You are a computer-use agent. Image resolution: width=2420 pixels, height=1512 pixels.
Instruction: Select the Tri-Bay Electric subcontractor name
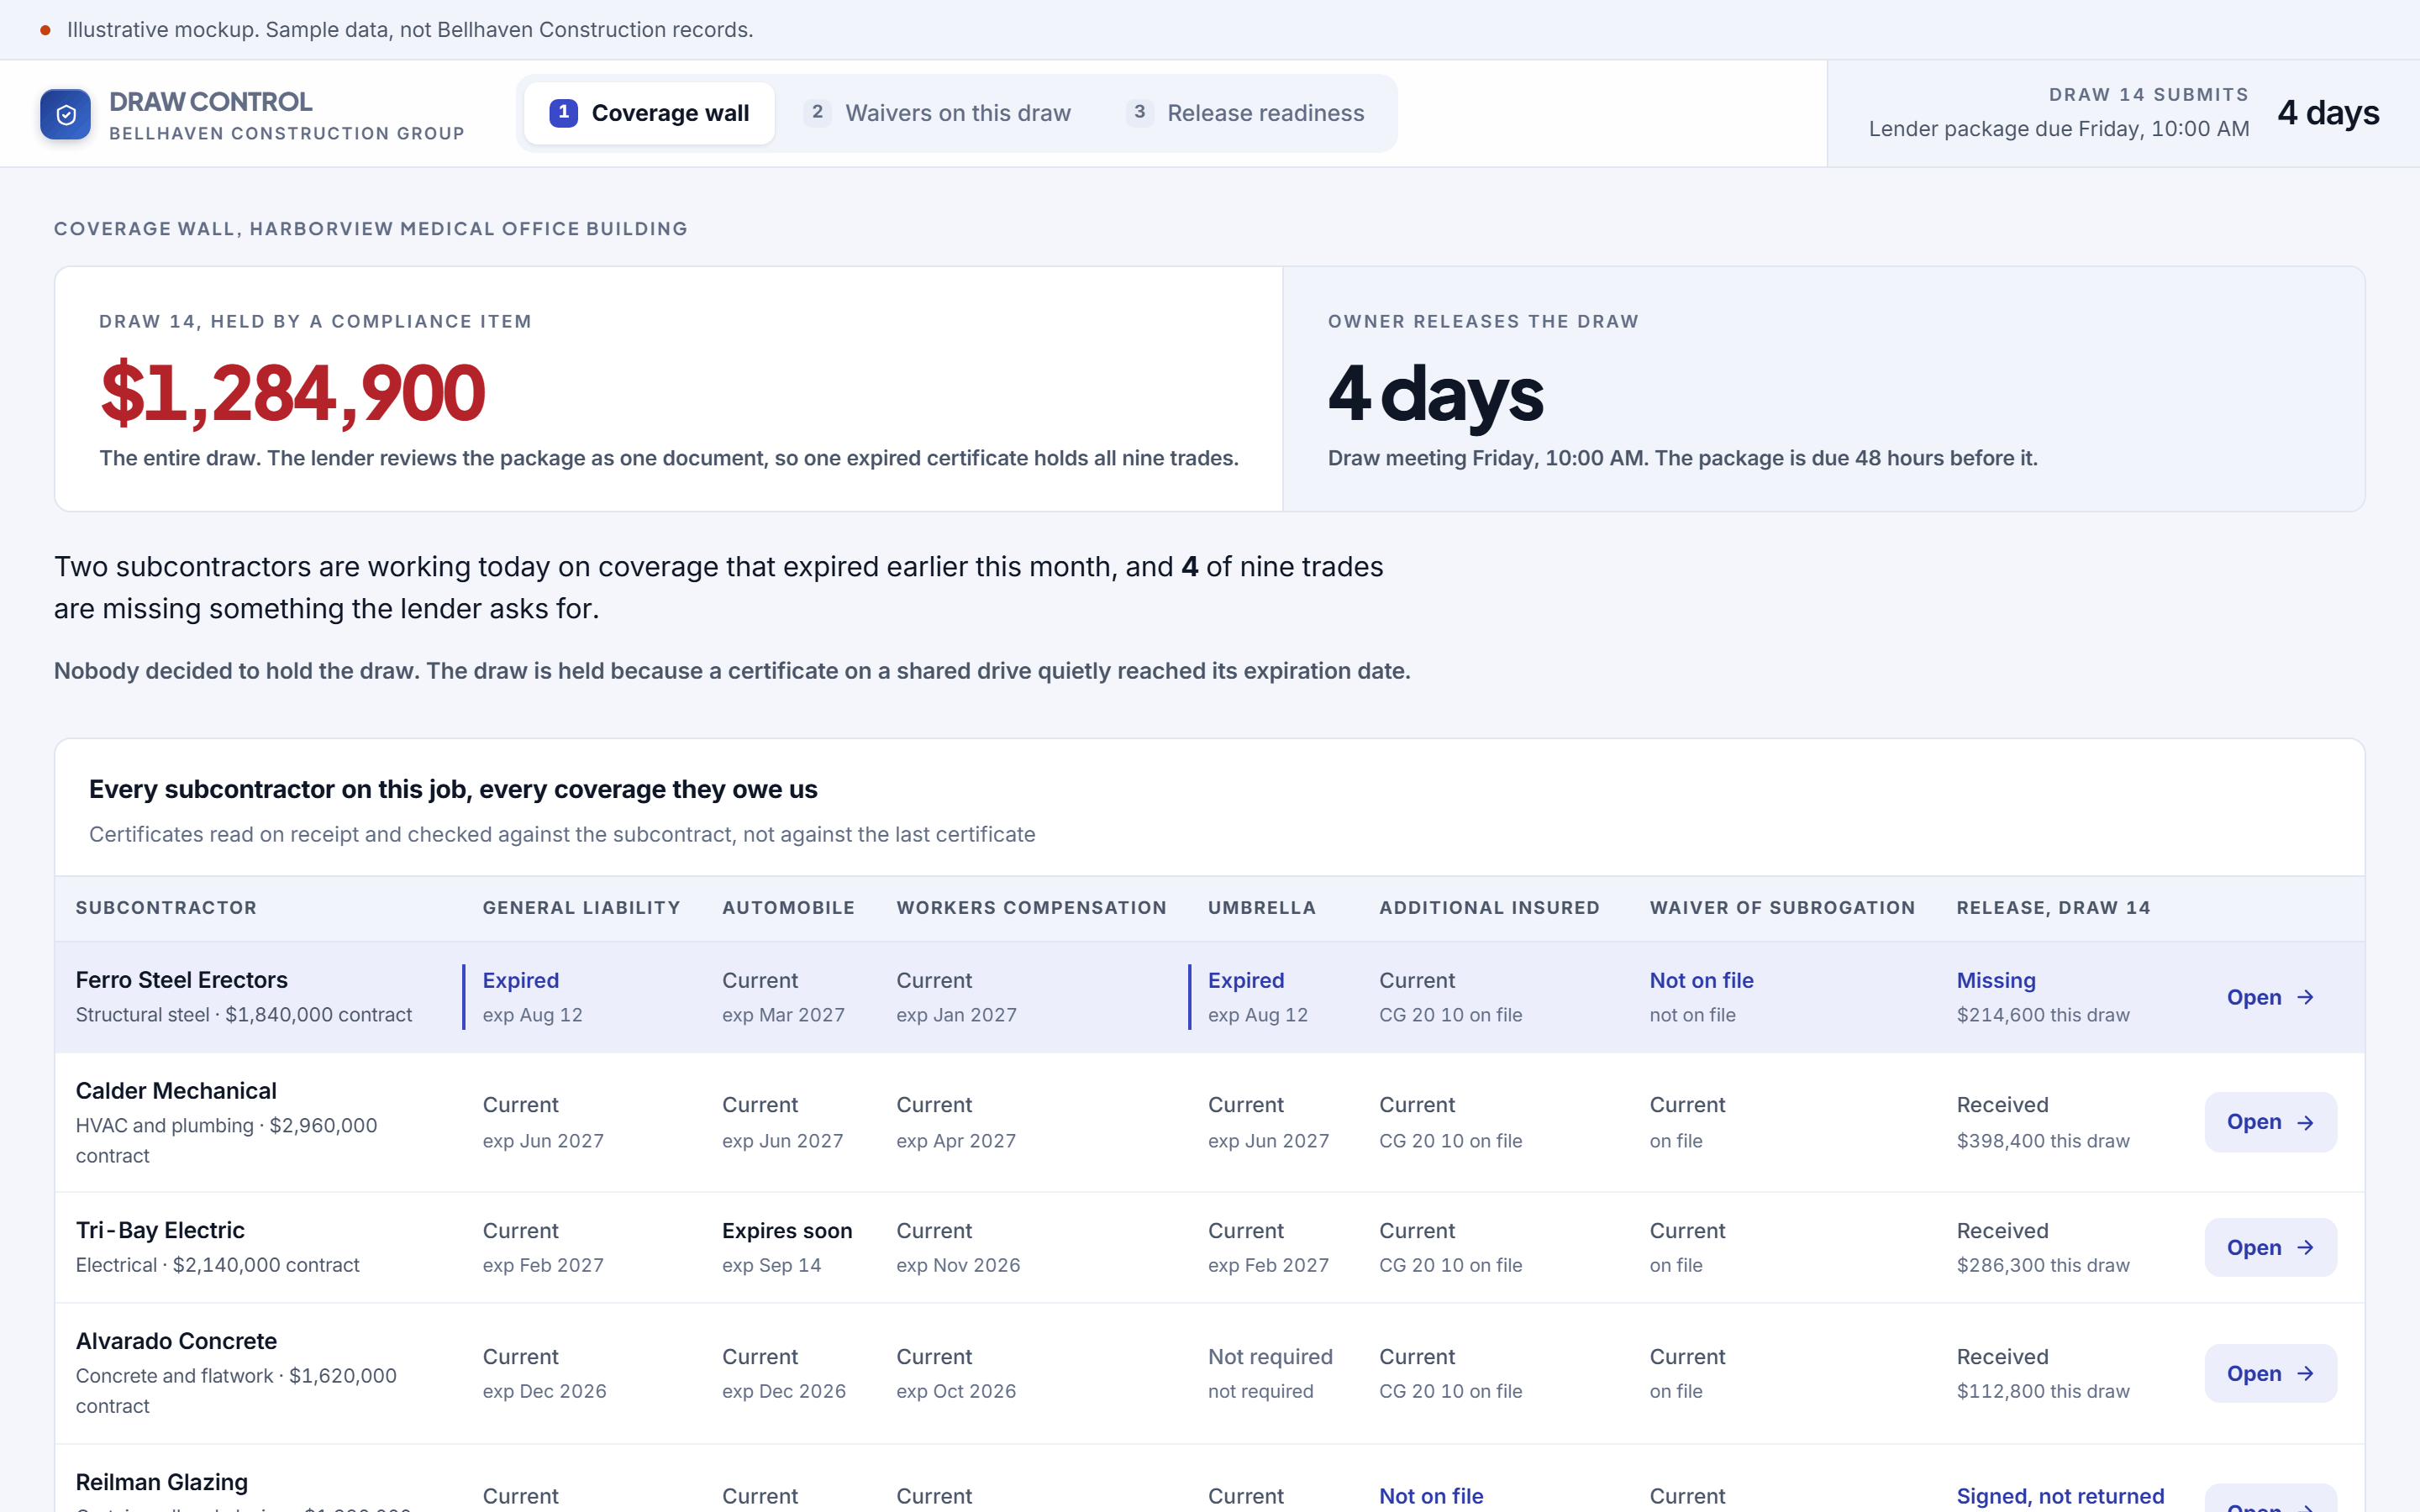[160, 1230]
